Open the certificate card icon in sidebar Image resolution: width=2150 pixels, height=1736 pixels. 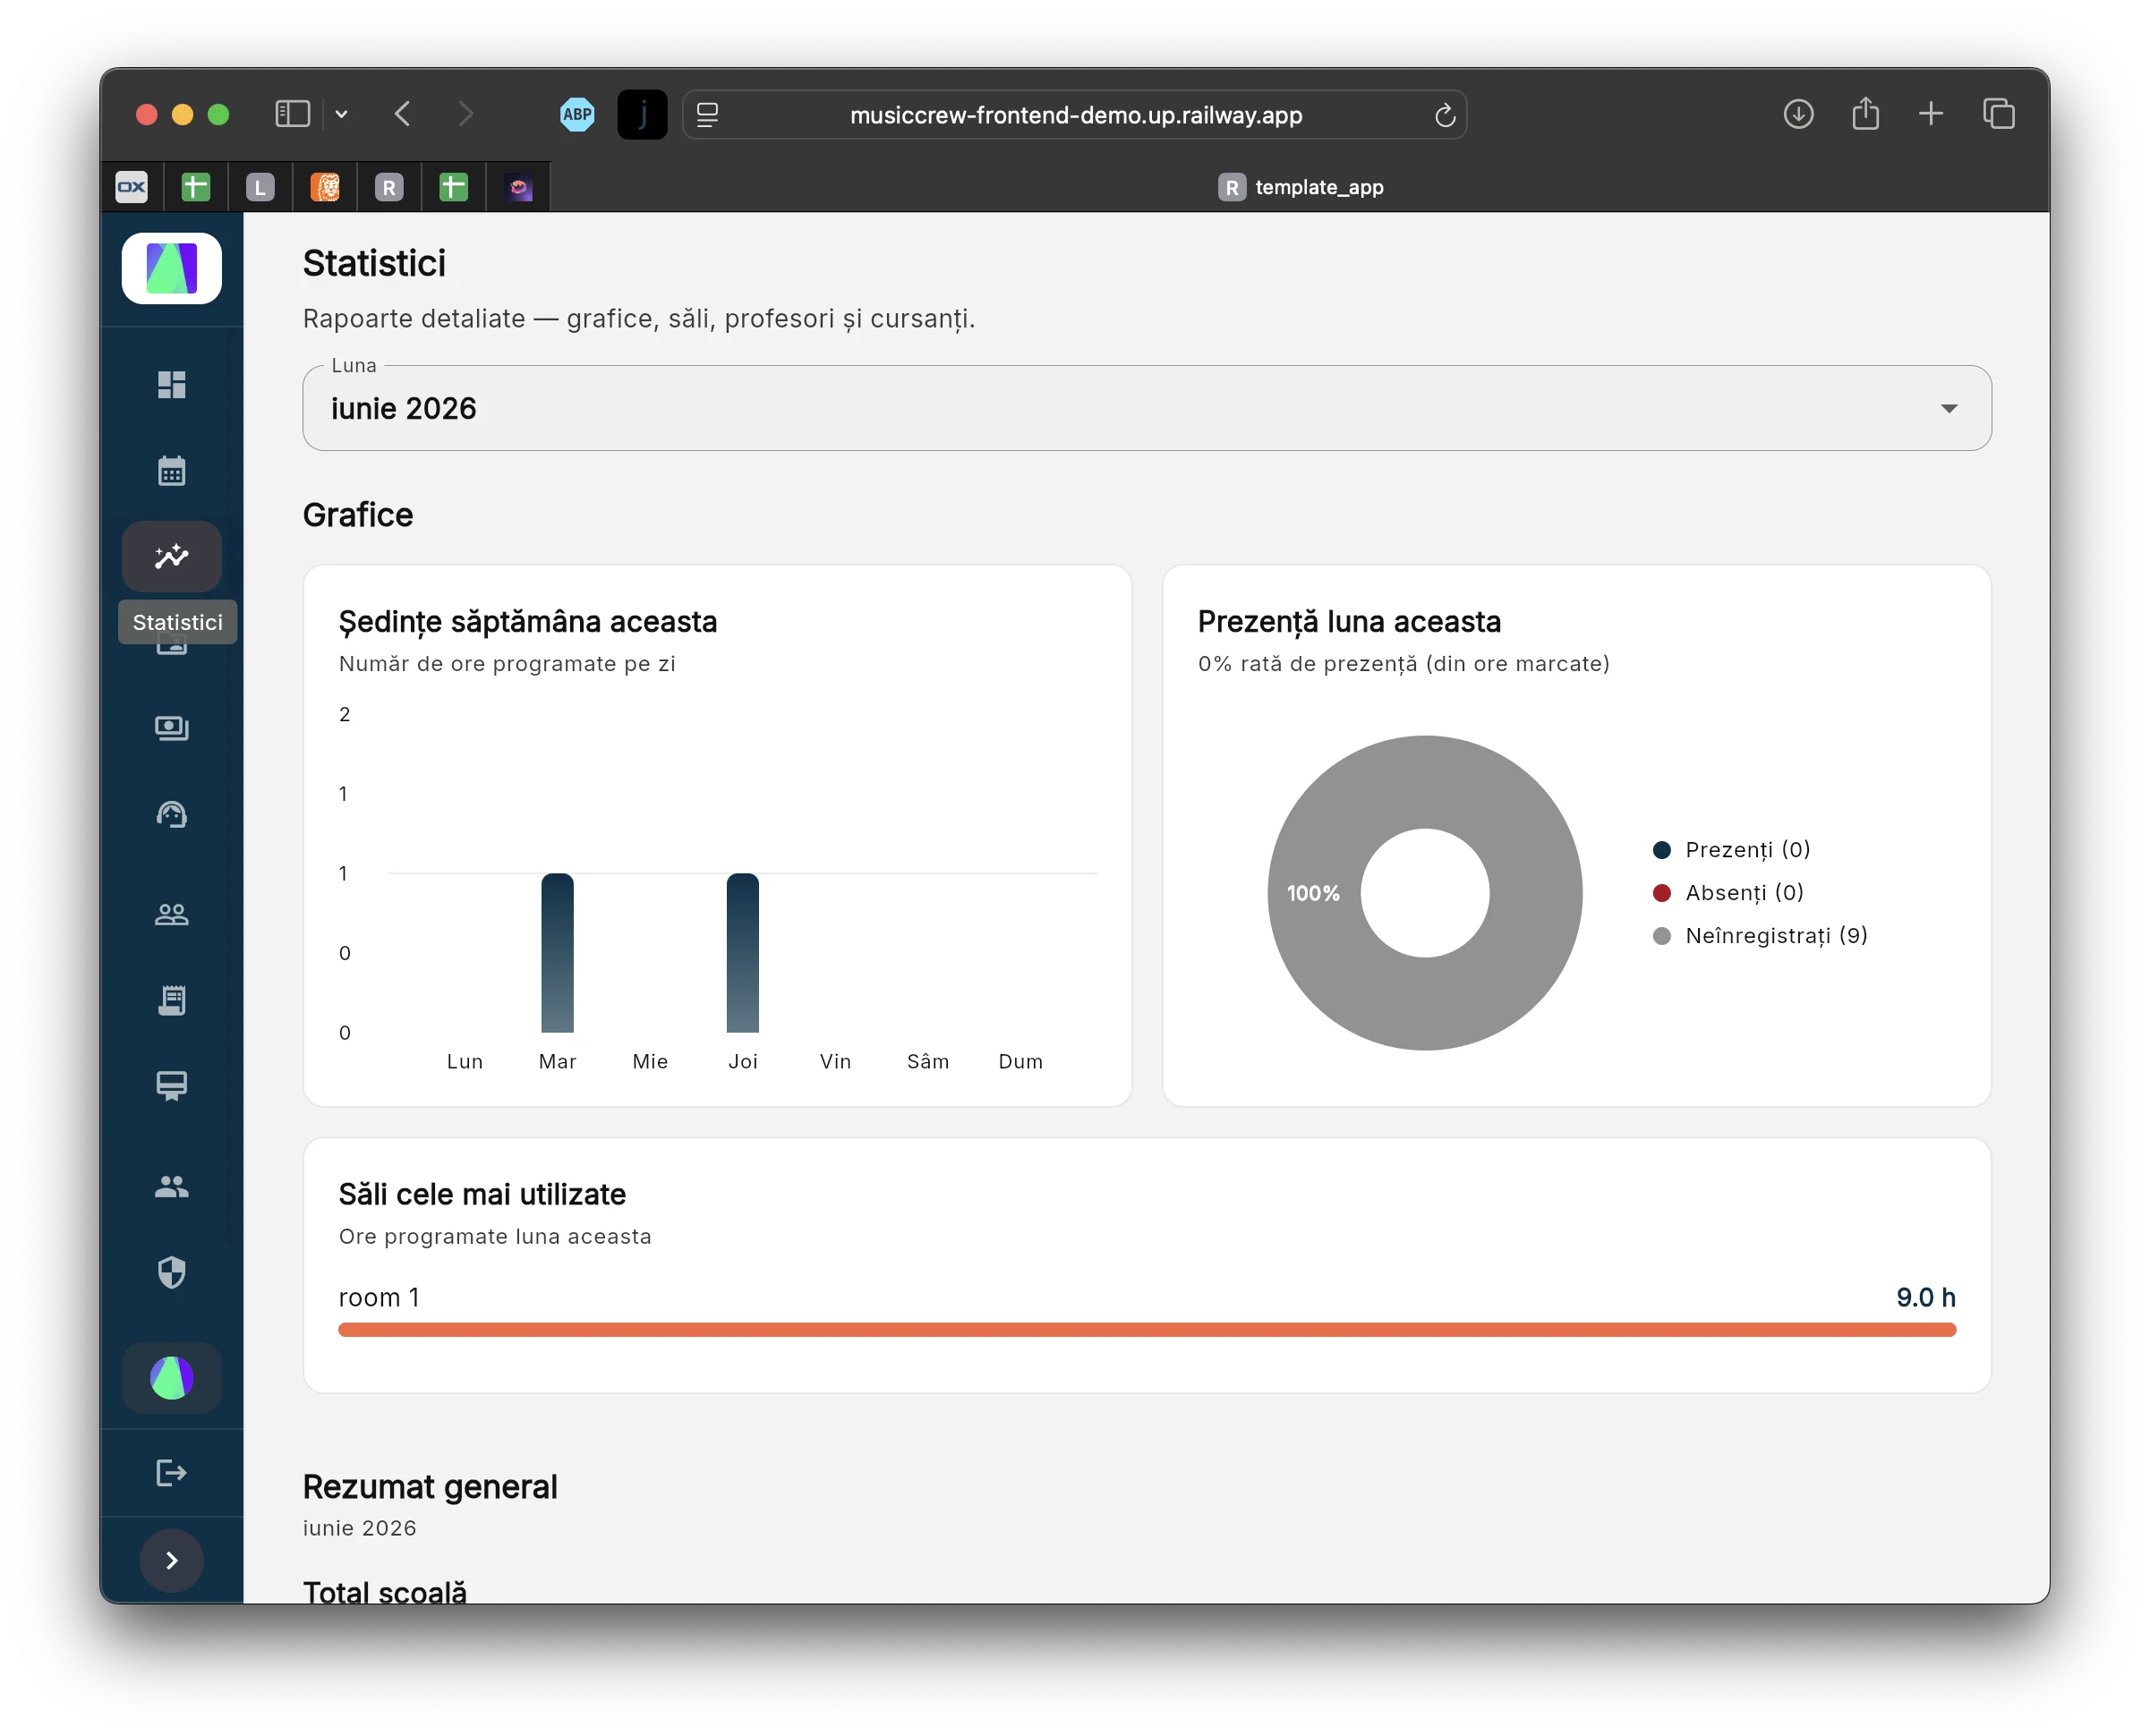[x=172, y=1087]
